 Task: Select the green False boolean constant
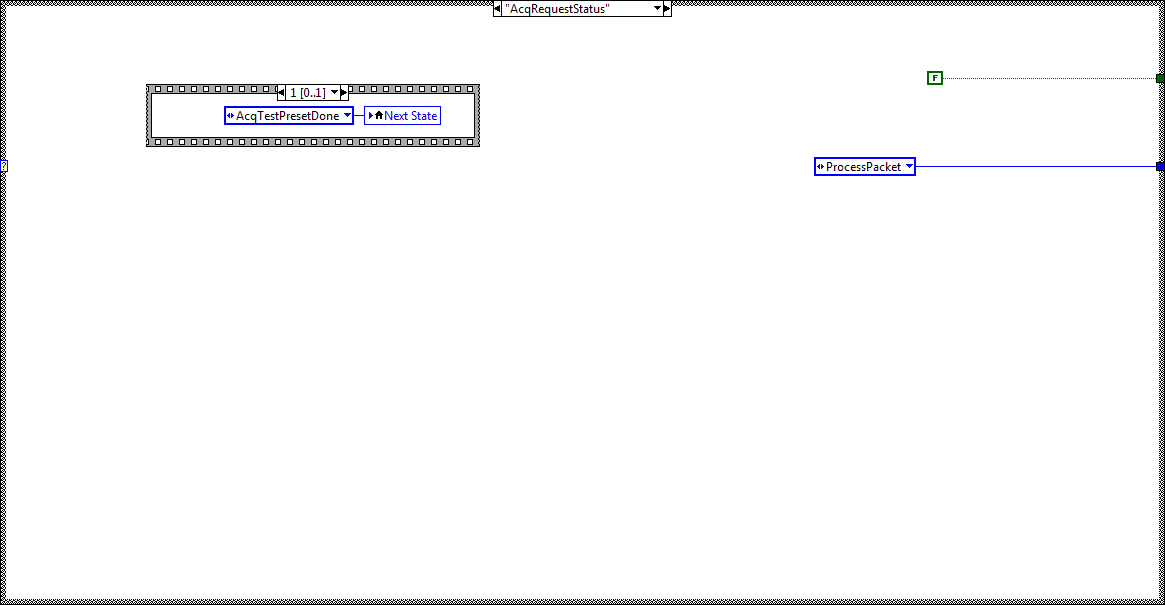[934, 77]
